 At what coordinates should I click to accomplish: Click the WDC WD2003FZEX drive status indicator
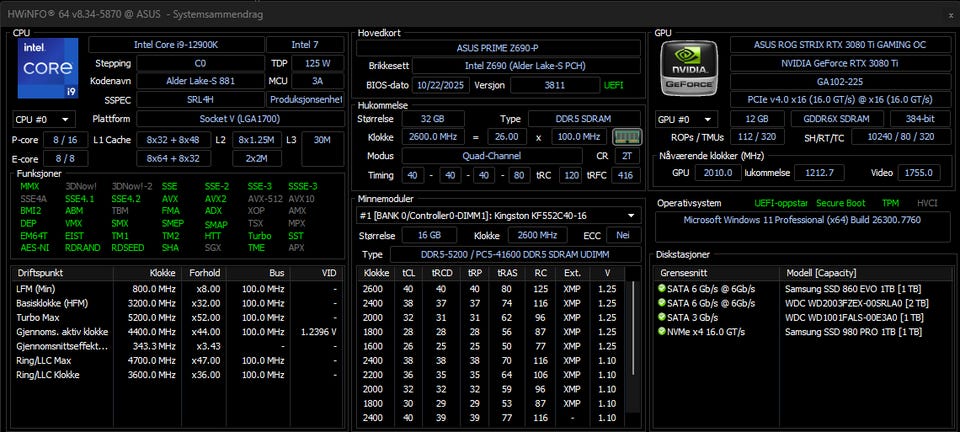pos(662,303)
